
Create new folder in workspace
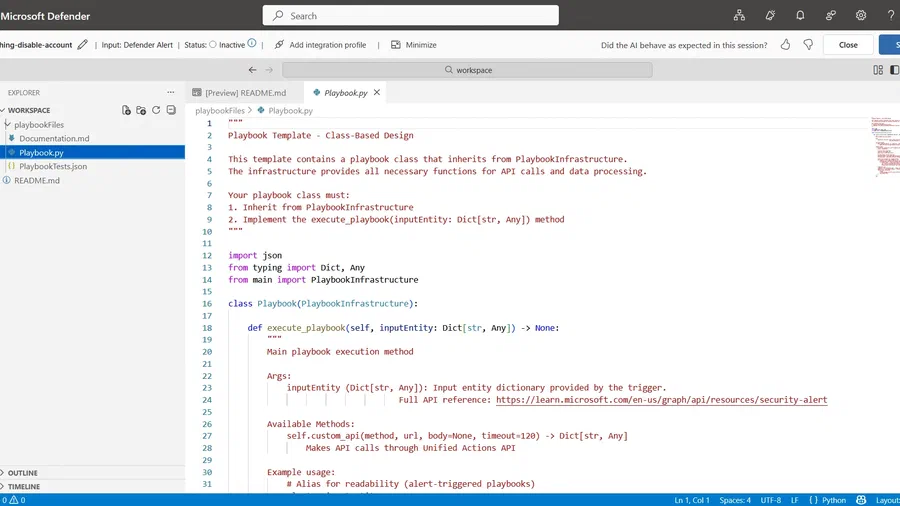click(x=141, y=110)
